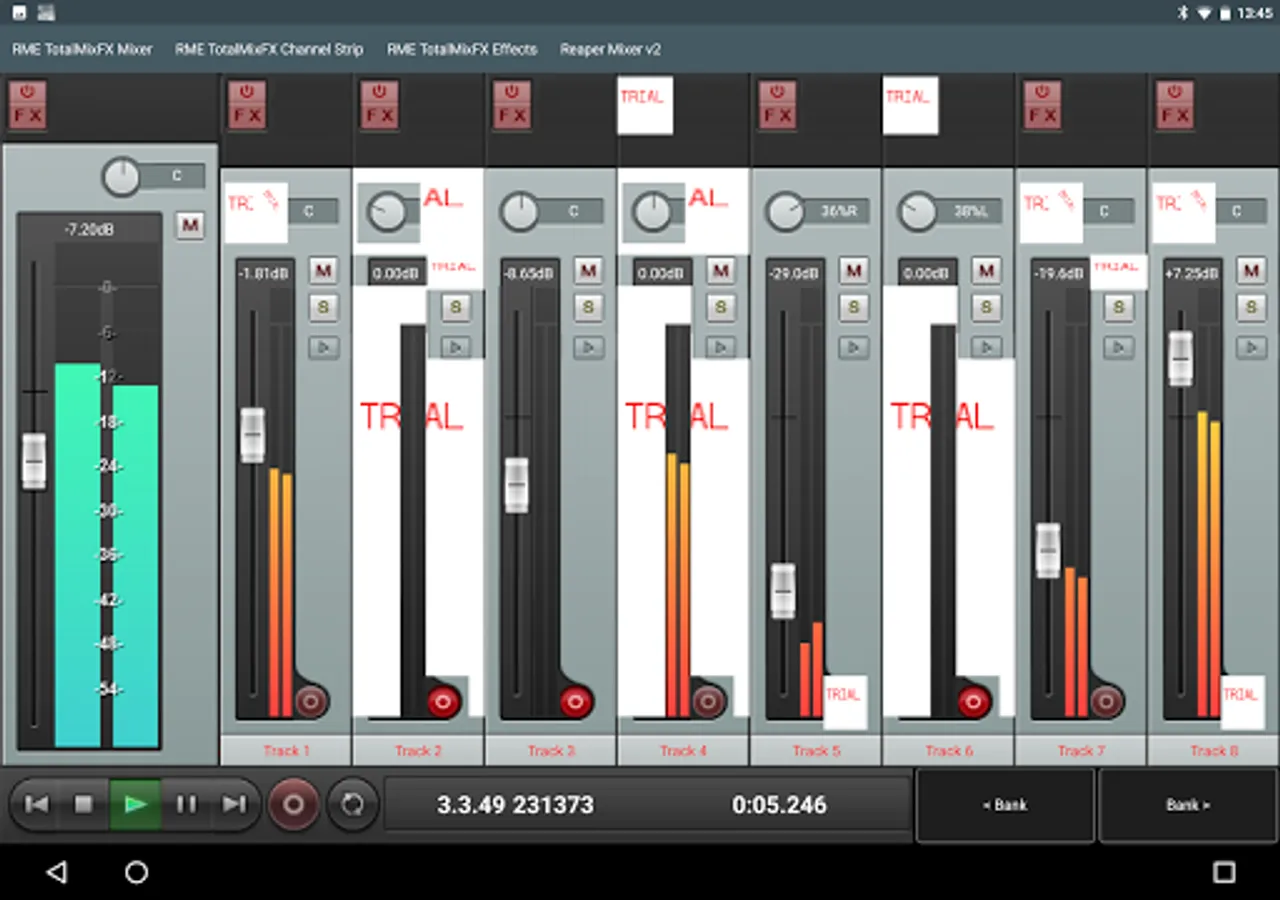Mute Track 1
Screen dimensions: 1280x900
[x=323, y=271]
